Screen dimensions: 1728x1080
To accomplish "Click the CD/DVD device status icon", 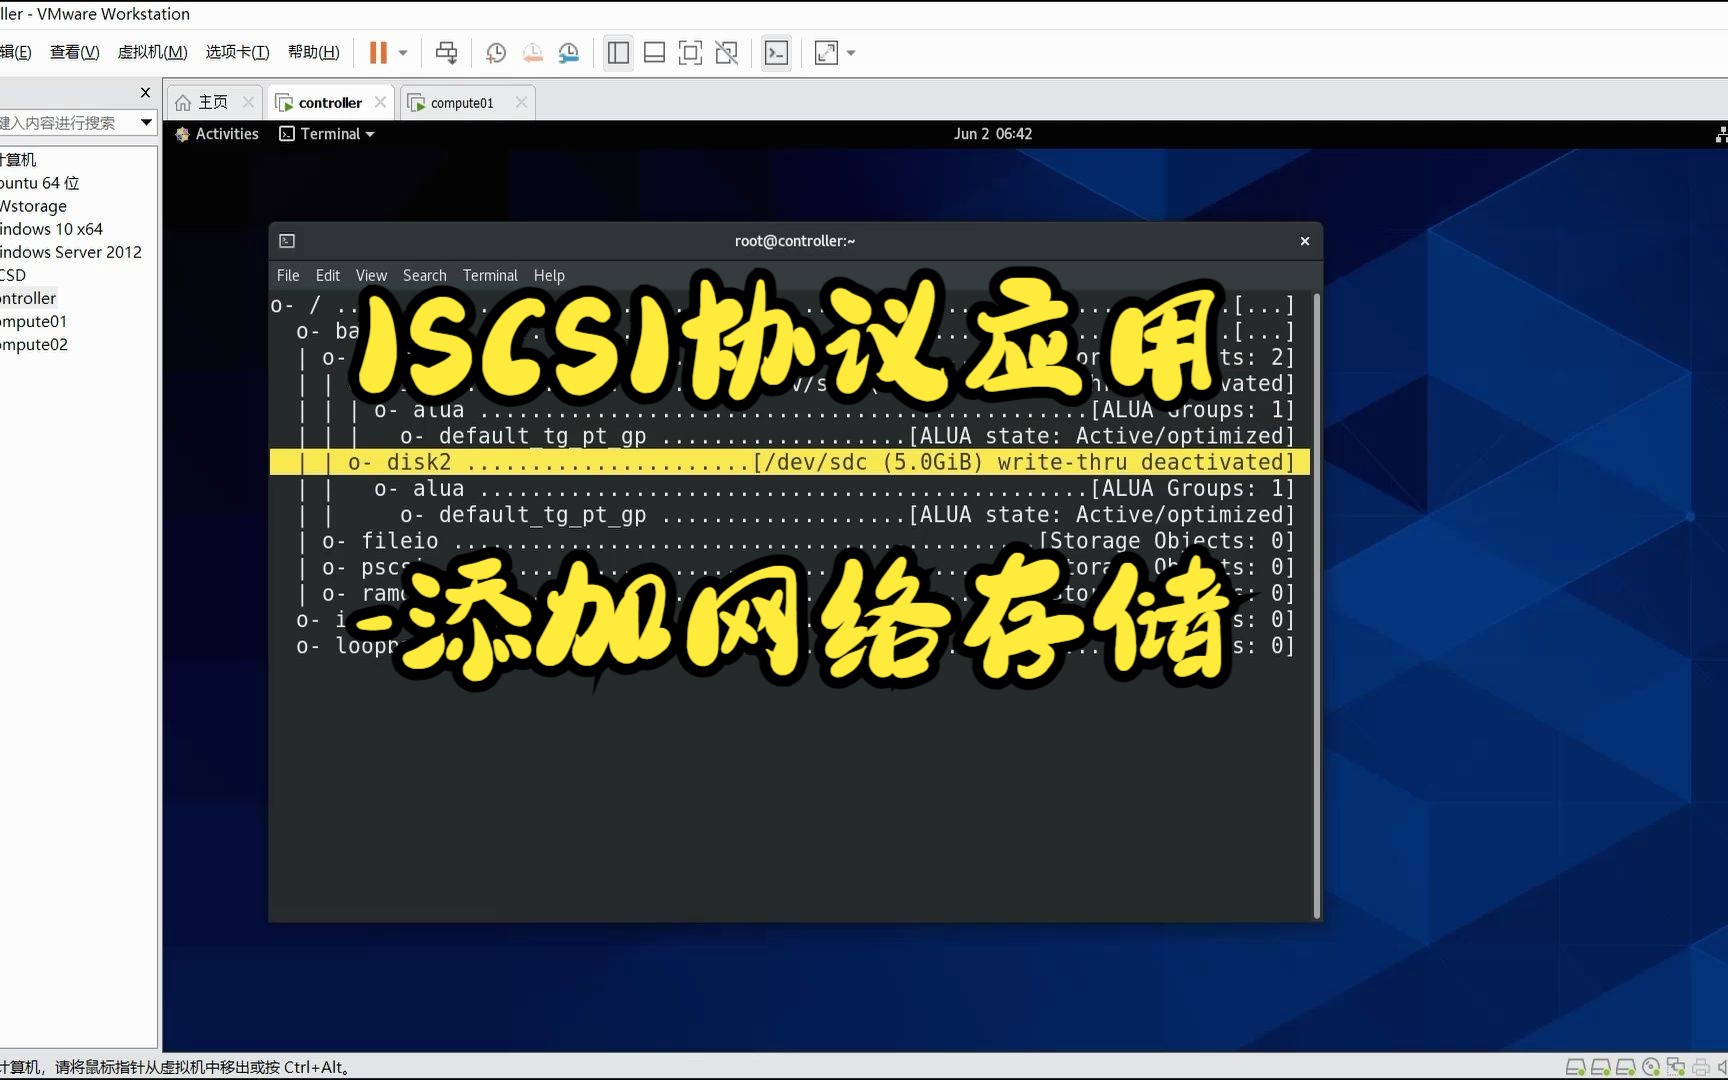I will coord(1650,1066).
